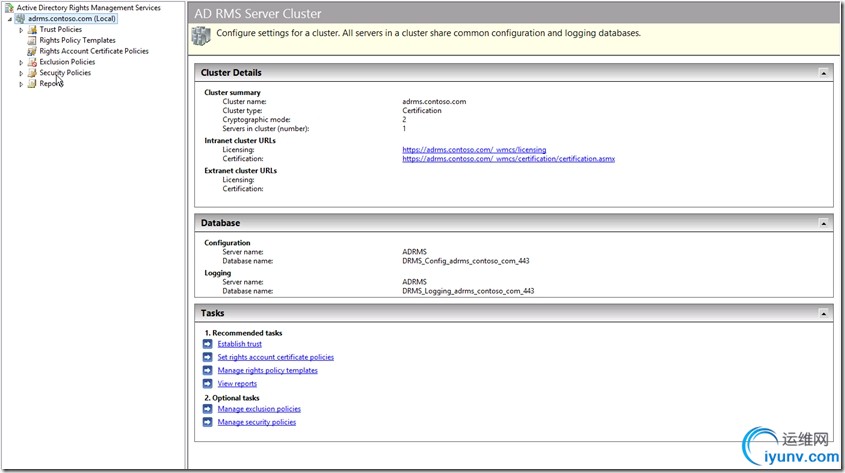Click the Certification cluster type value
The height and width of the screenshot is (473, 845).
(422, 110)
